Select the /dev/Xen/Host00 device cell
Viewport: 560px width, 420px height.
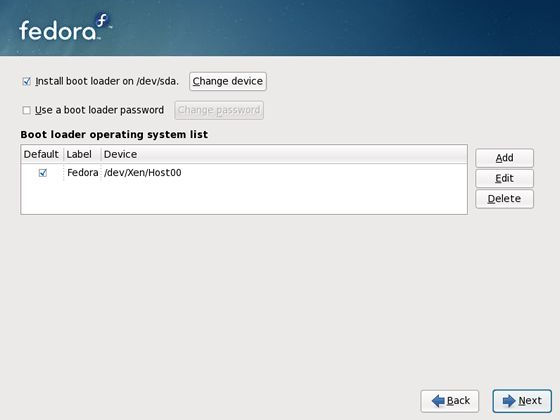tap(142, 173)
